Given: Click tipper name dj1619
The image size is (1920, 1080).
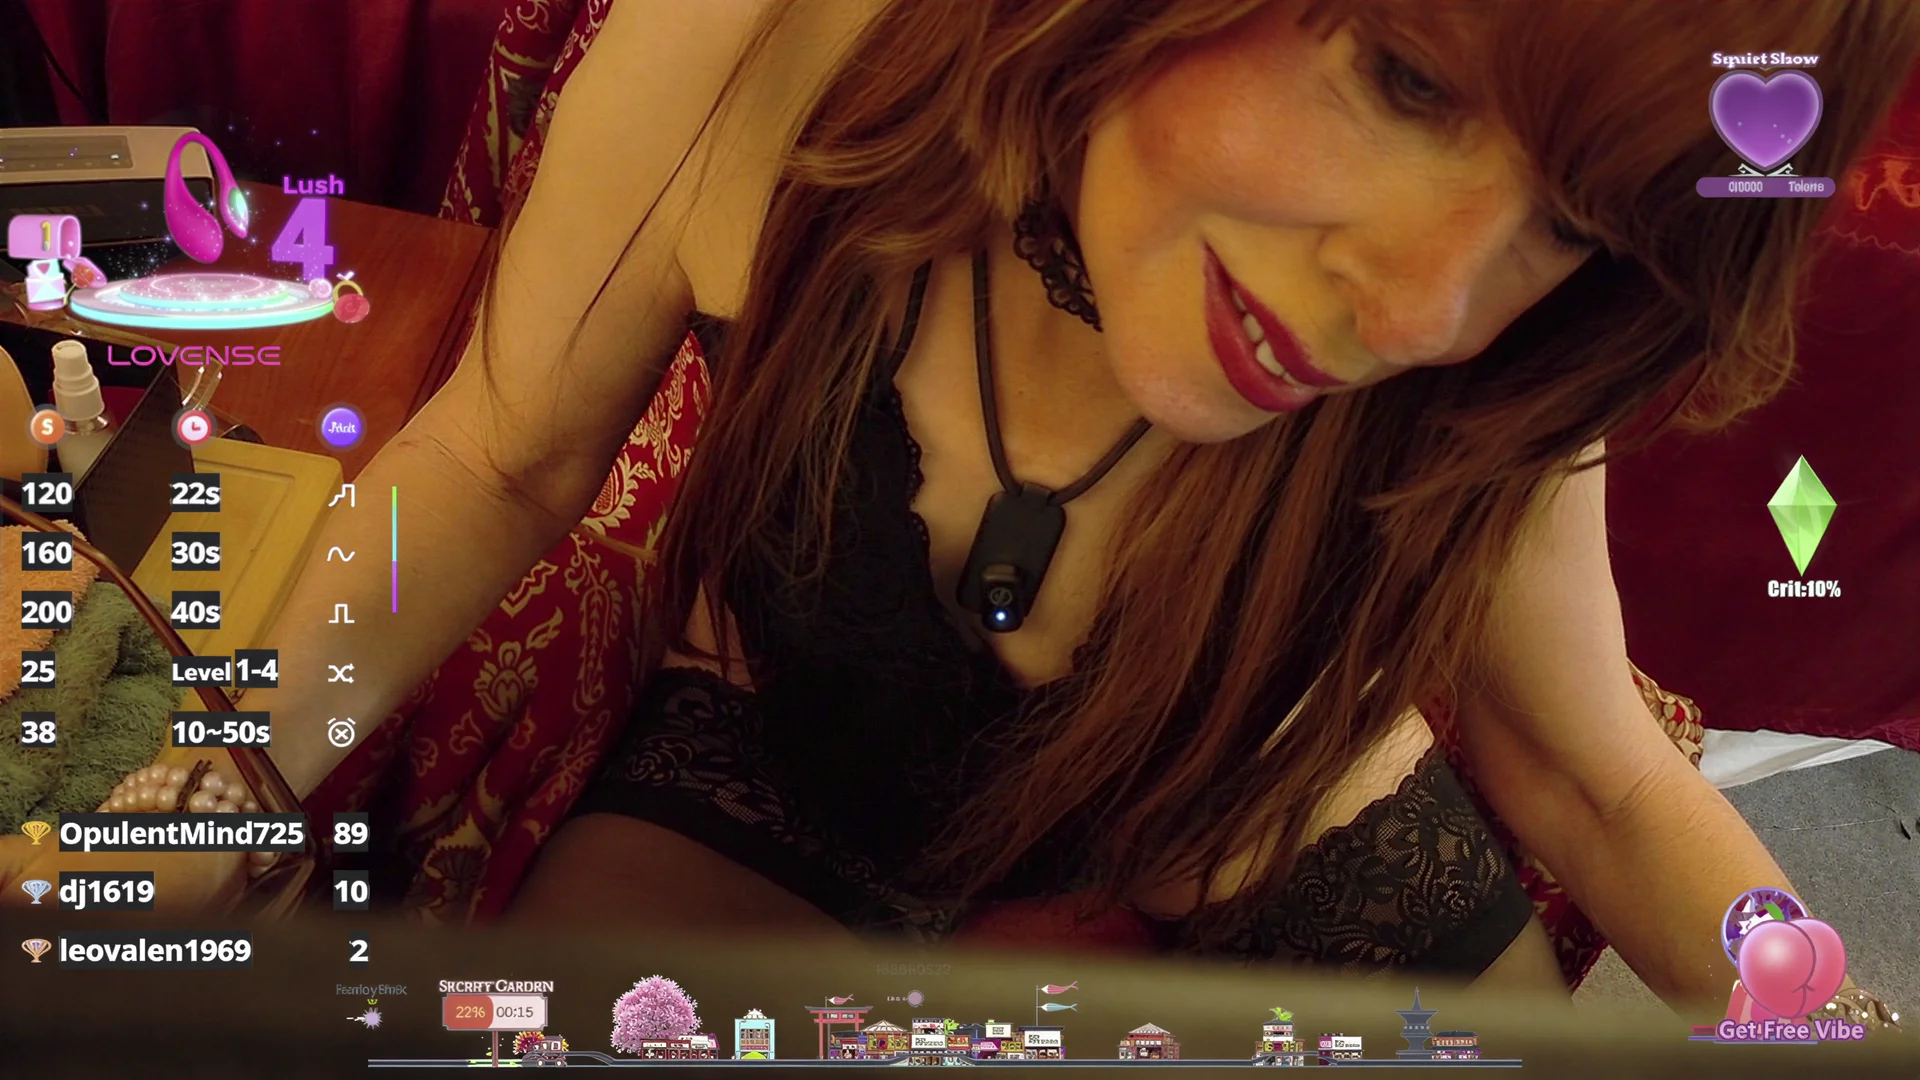Looking at the screenshot, I should point(107,891).
